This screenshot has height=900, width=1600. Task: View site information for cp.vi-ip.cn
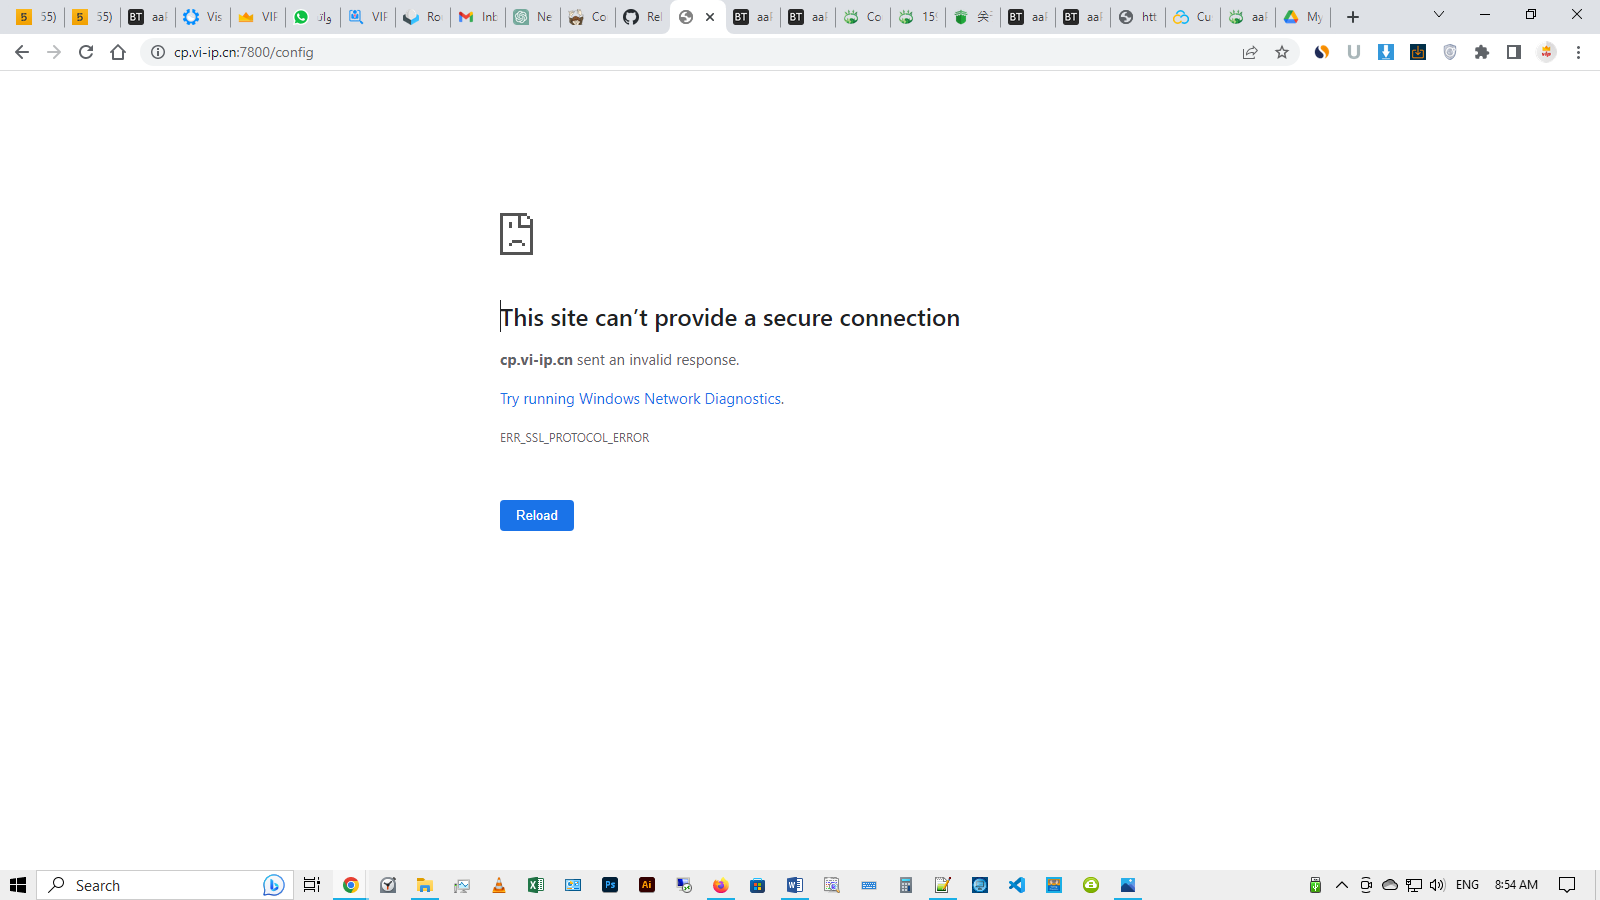[x=158, y=52]
